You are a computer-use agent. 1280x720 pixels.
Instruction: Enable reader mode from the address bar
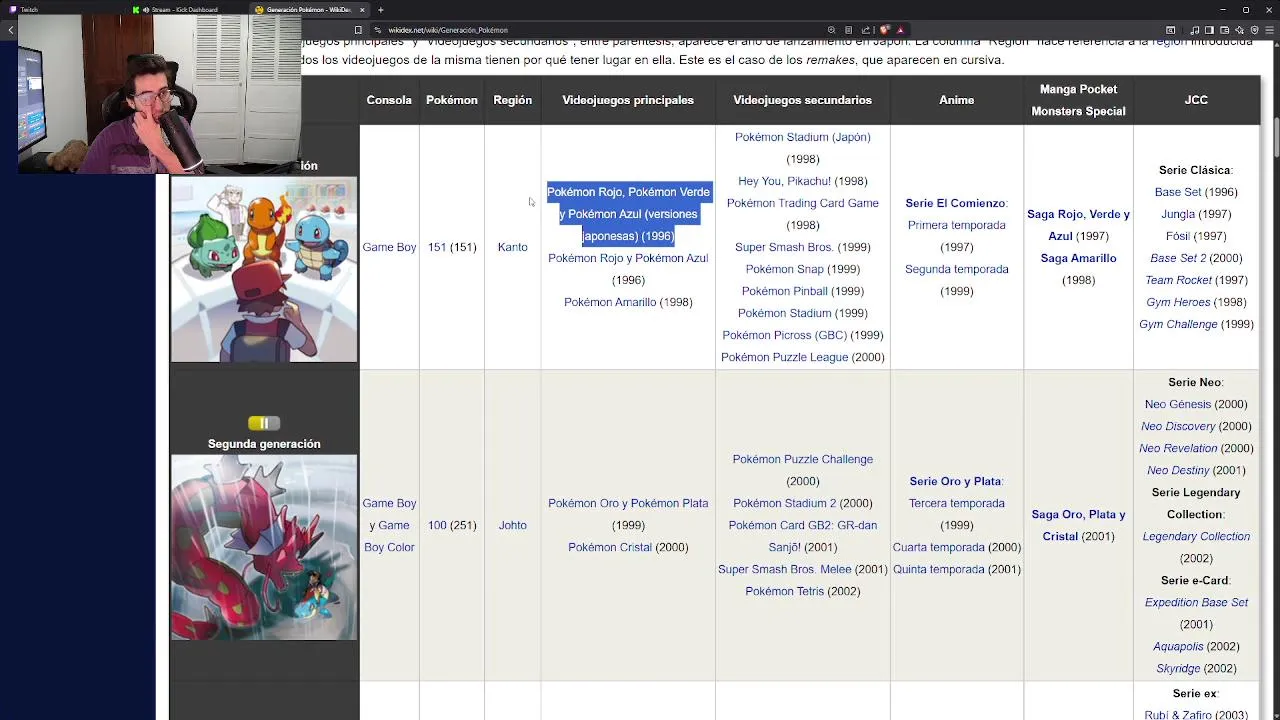coord(848,30)
